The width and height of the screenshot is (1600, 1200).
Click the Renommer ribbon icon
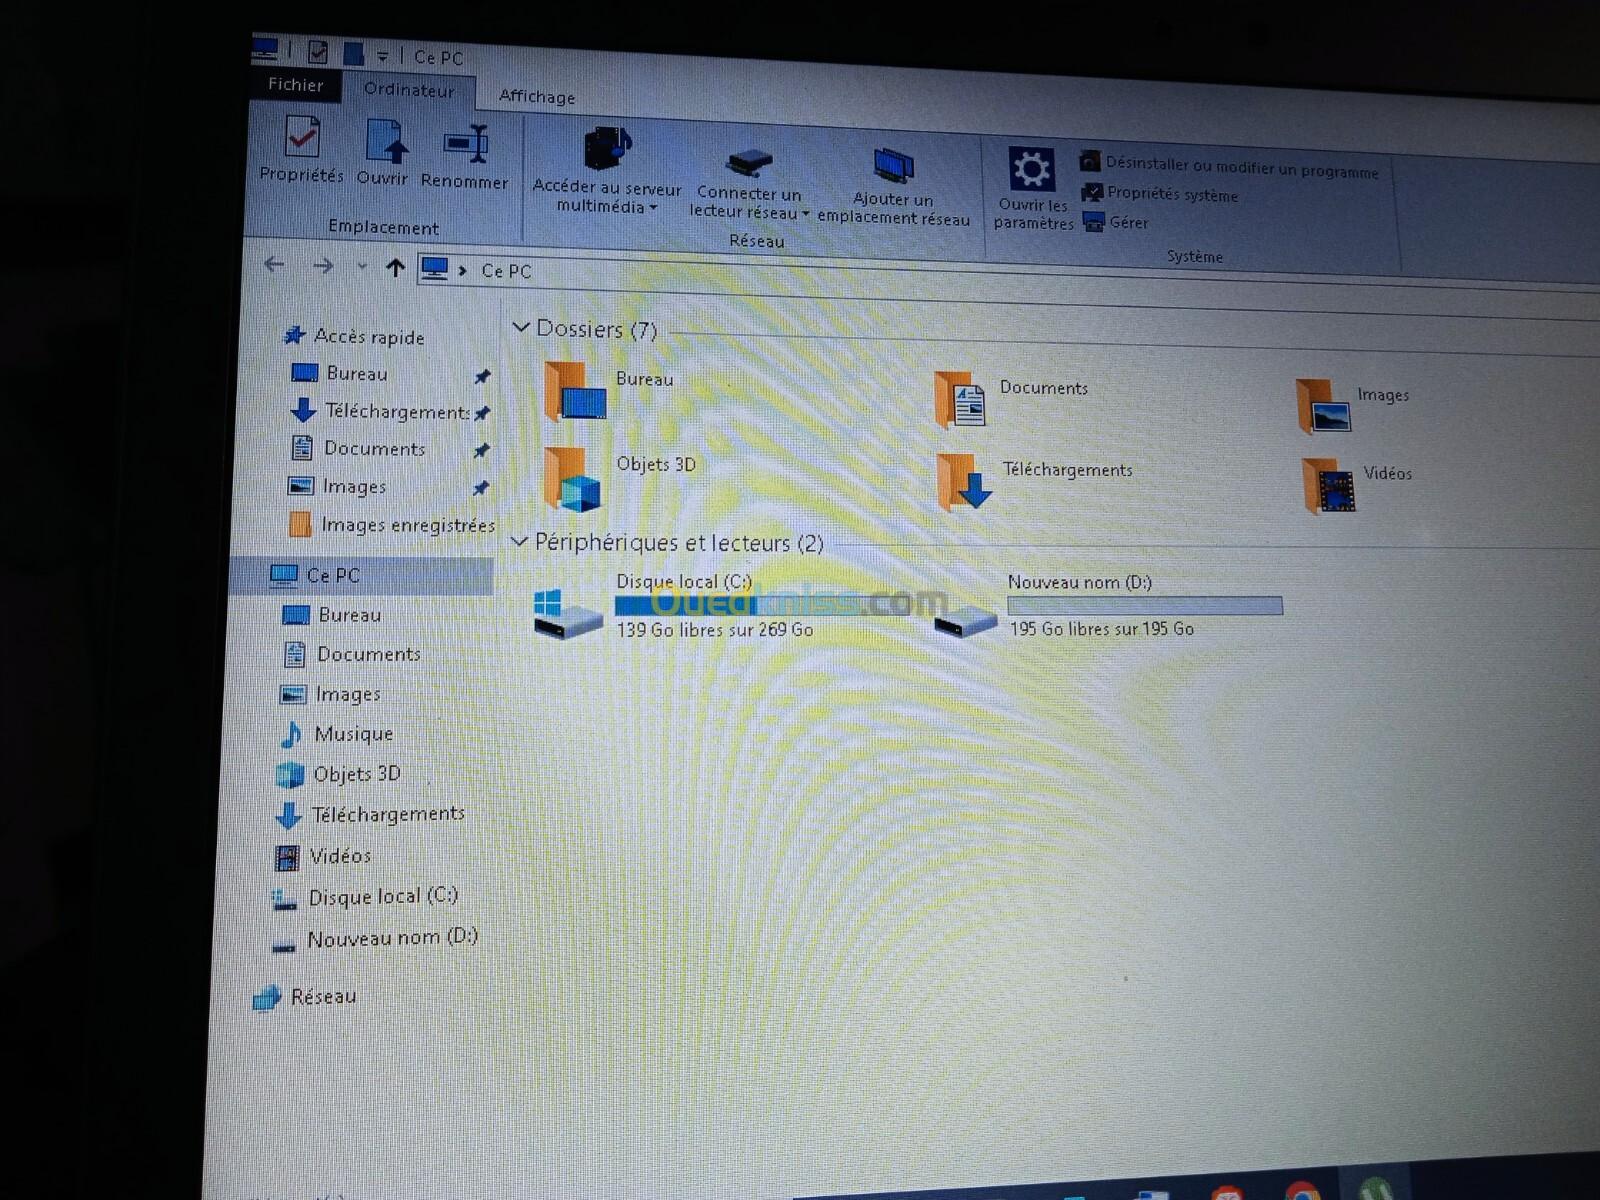[x=465, y=147]
